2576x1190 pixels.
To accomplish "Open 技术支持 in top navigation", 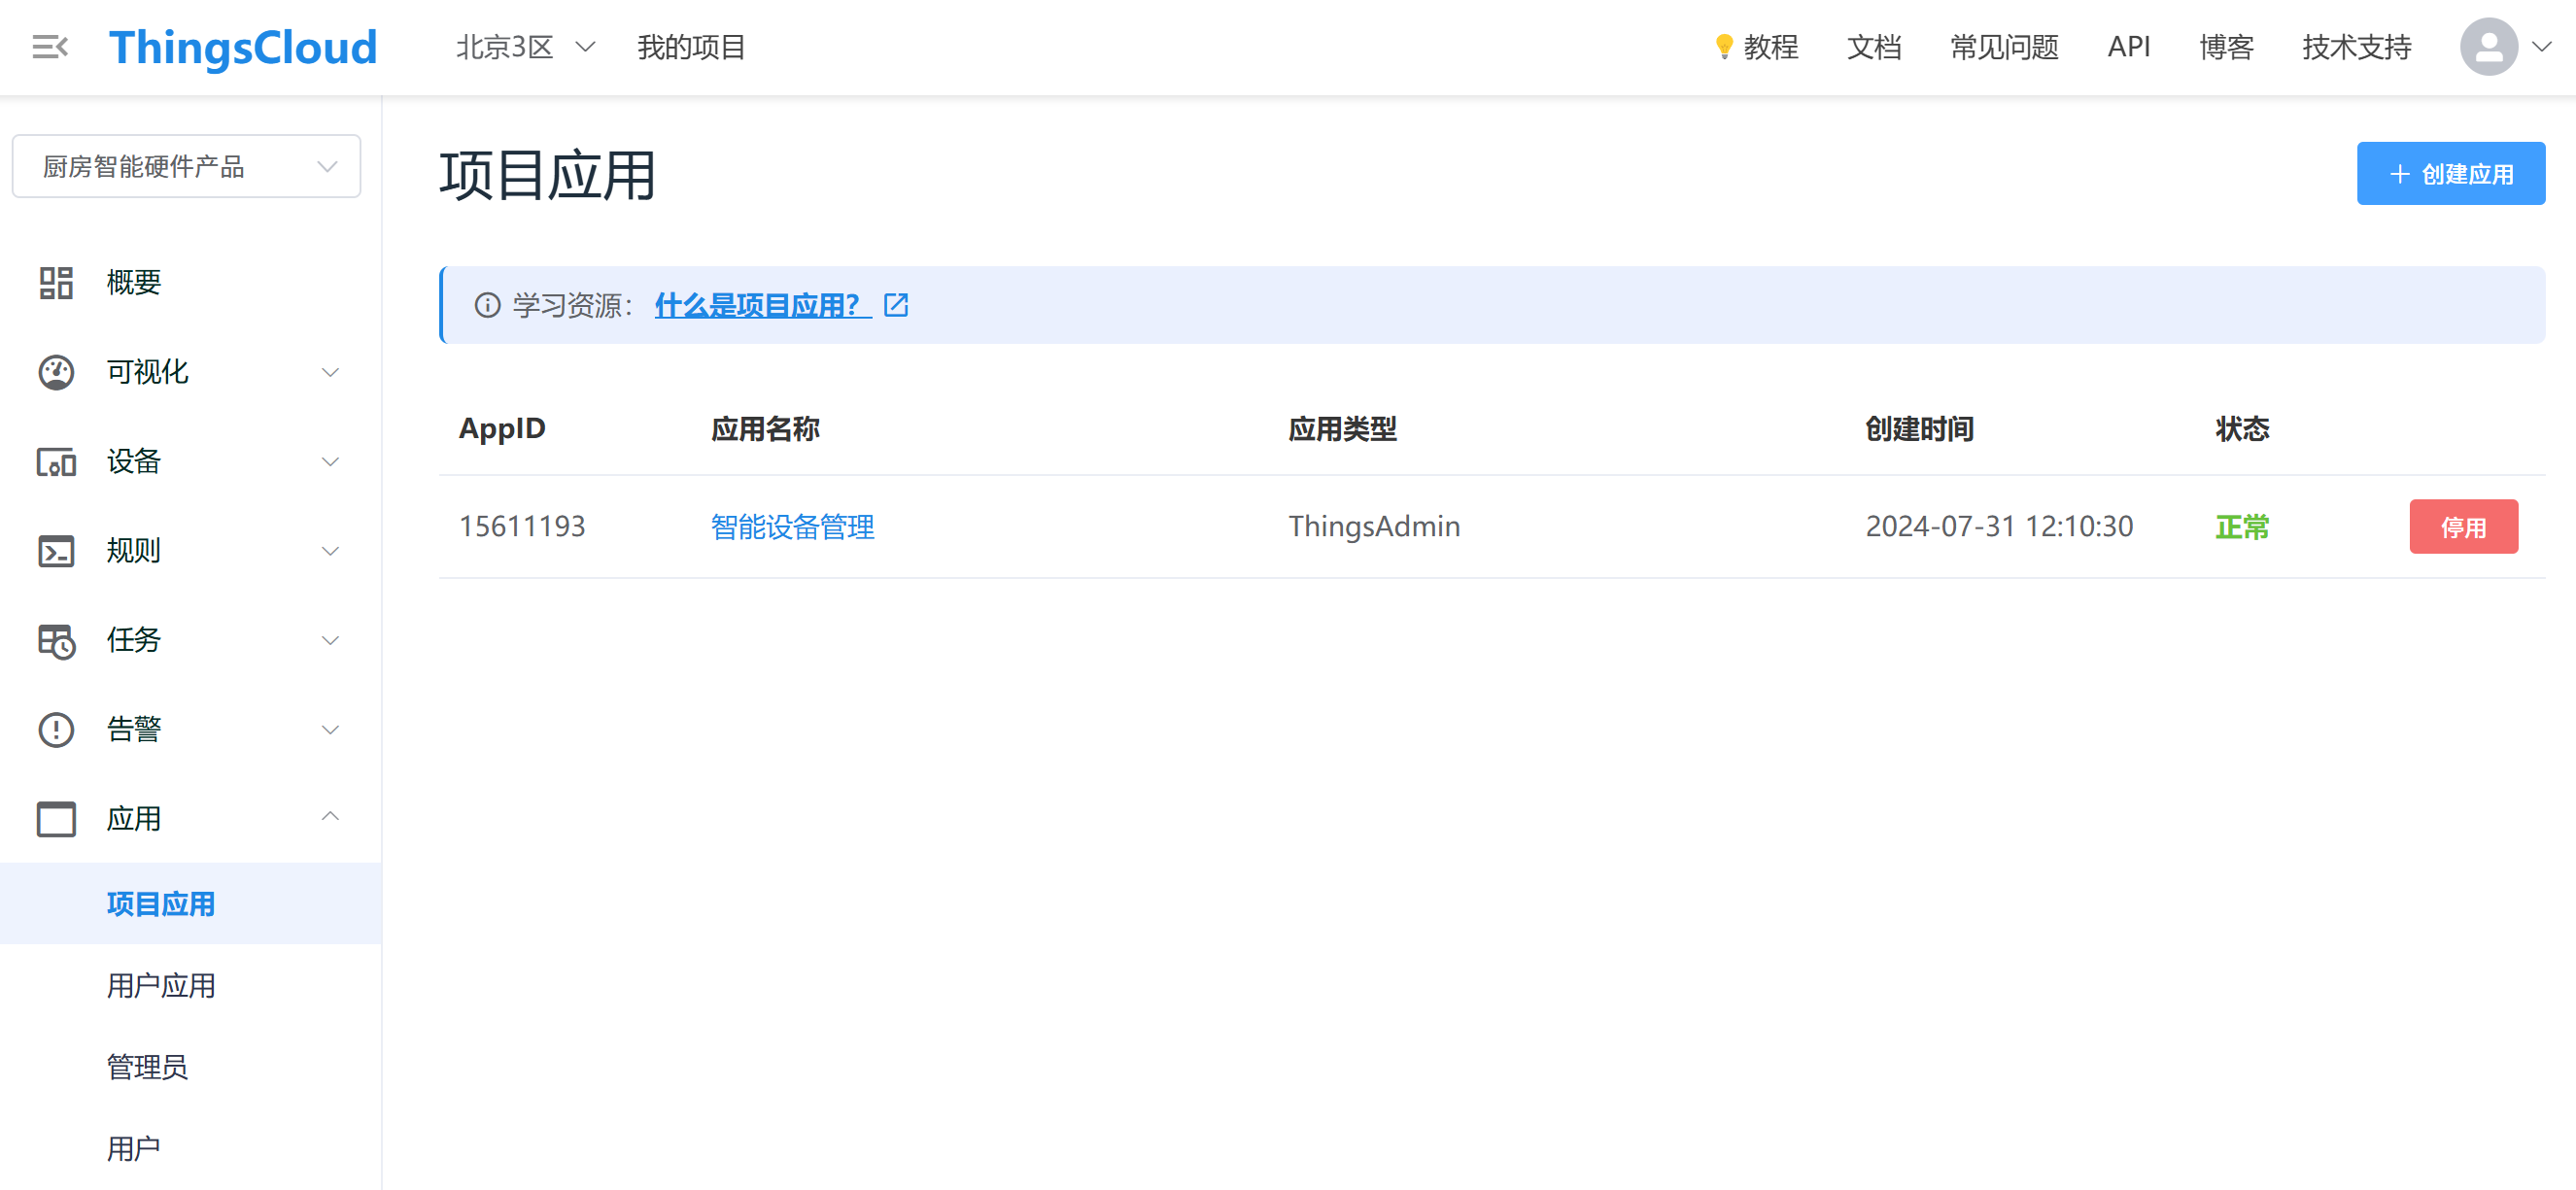I will pos(2356,47).
